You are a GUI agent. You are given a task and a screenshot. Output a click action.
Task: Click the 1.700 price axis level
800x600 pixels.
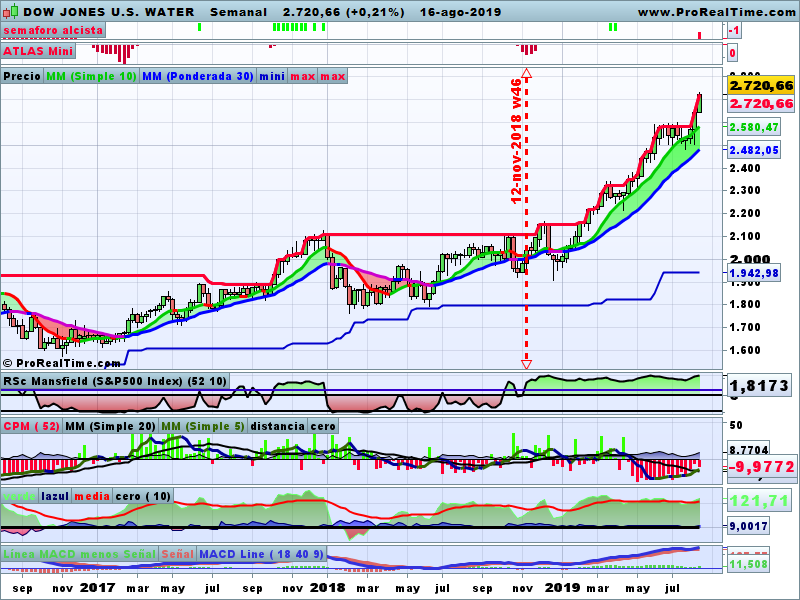745,328
